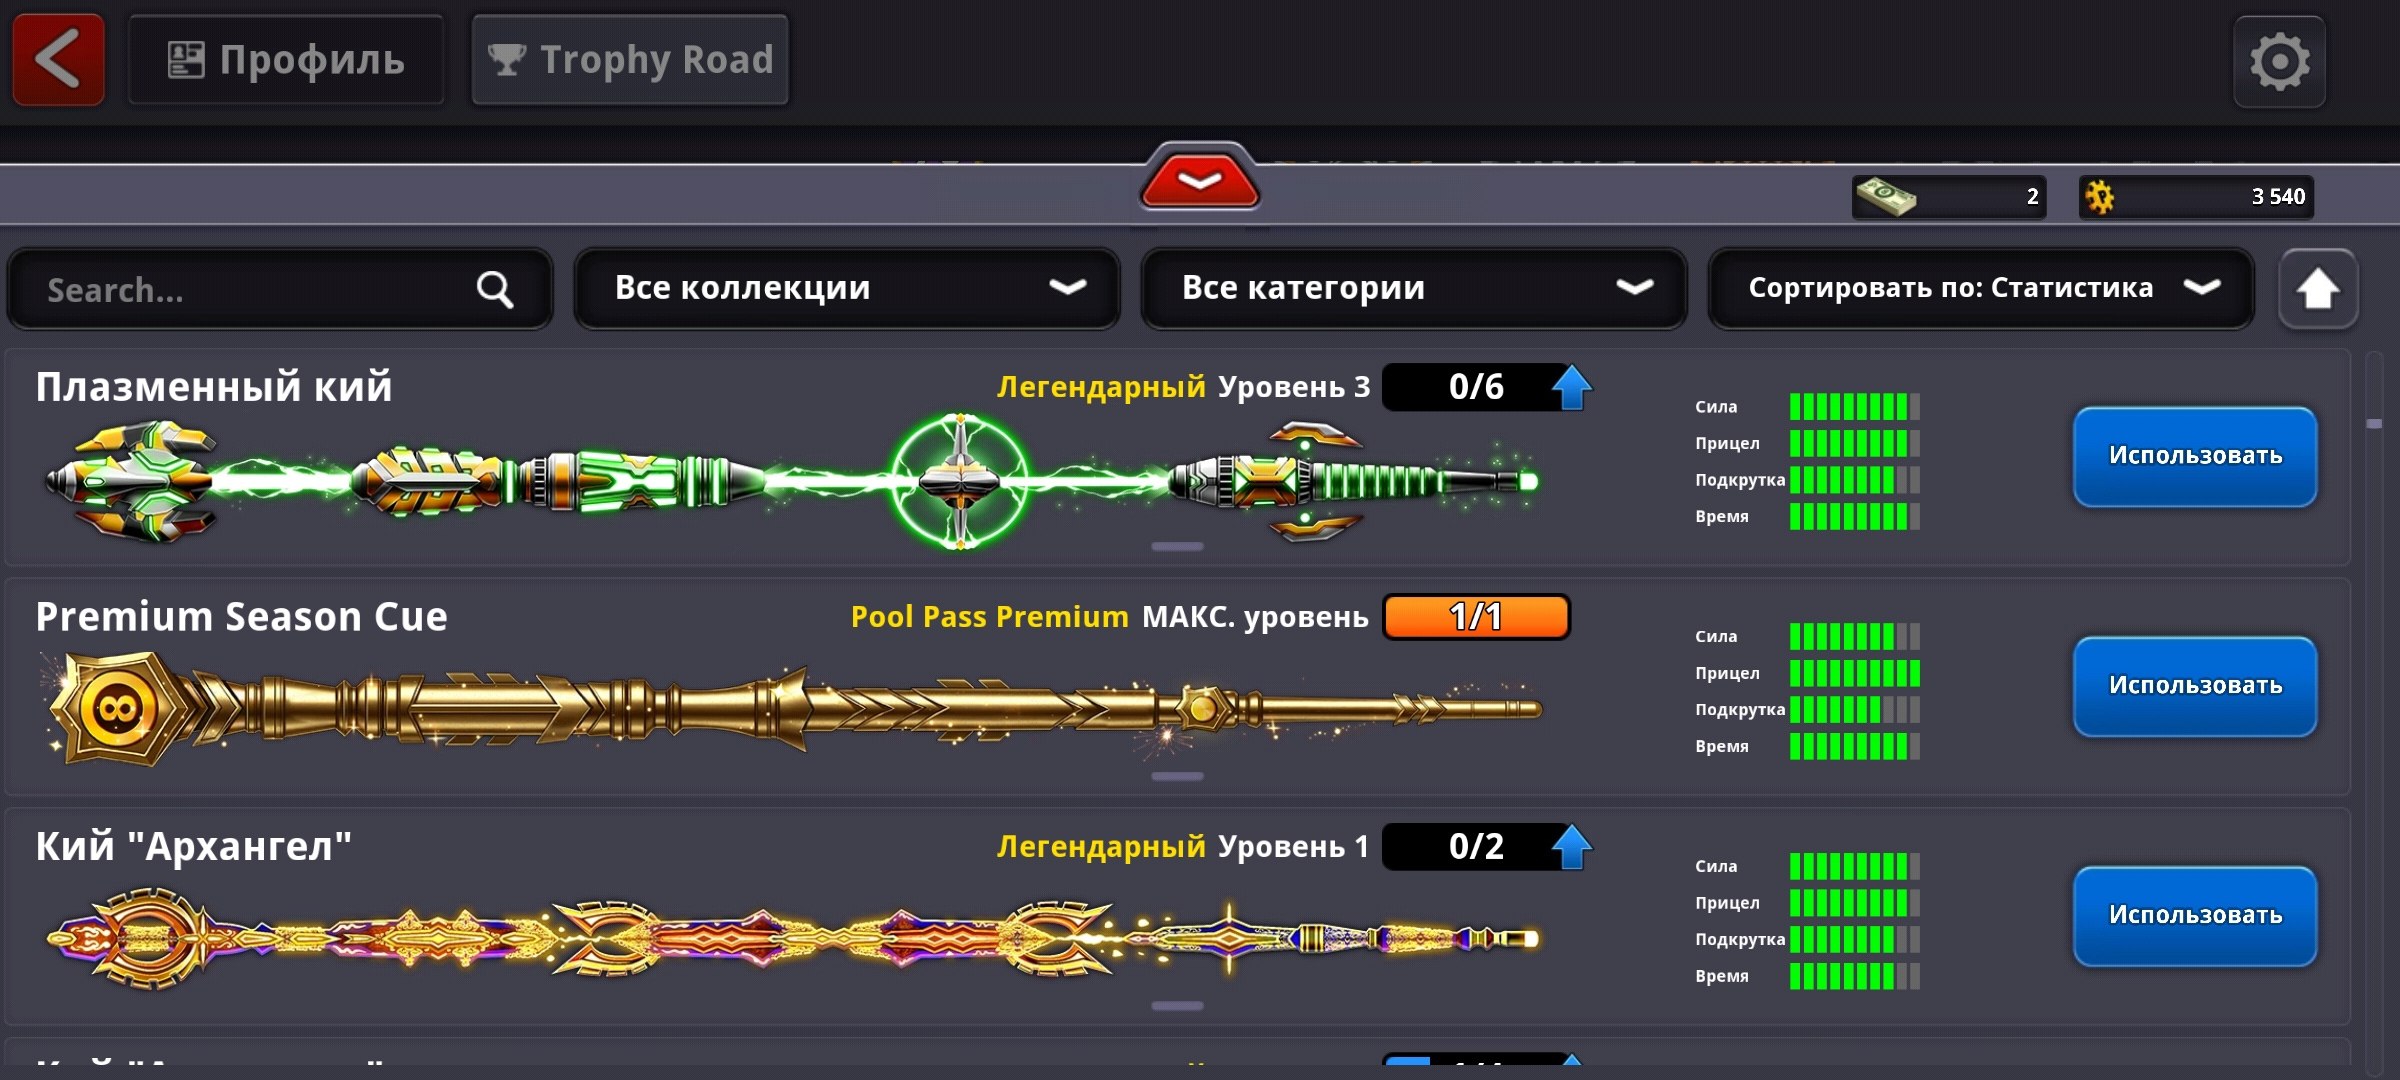Focus the Search... input field
The image size is (2400, 1080).
point(280,289)
